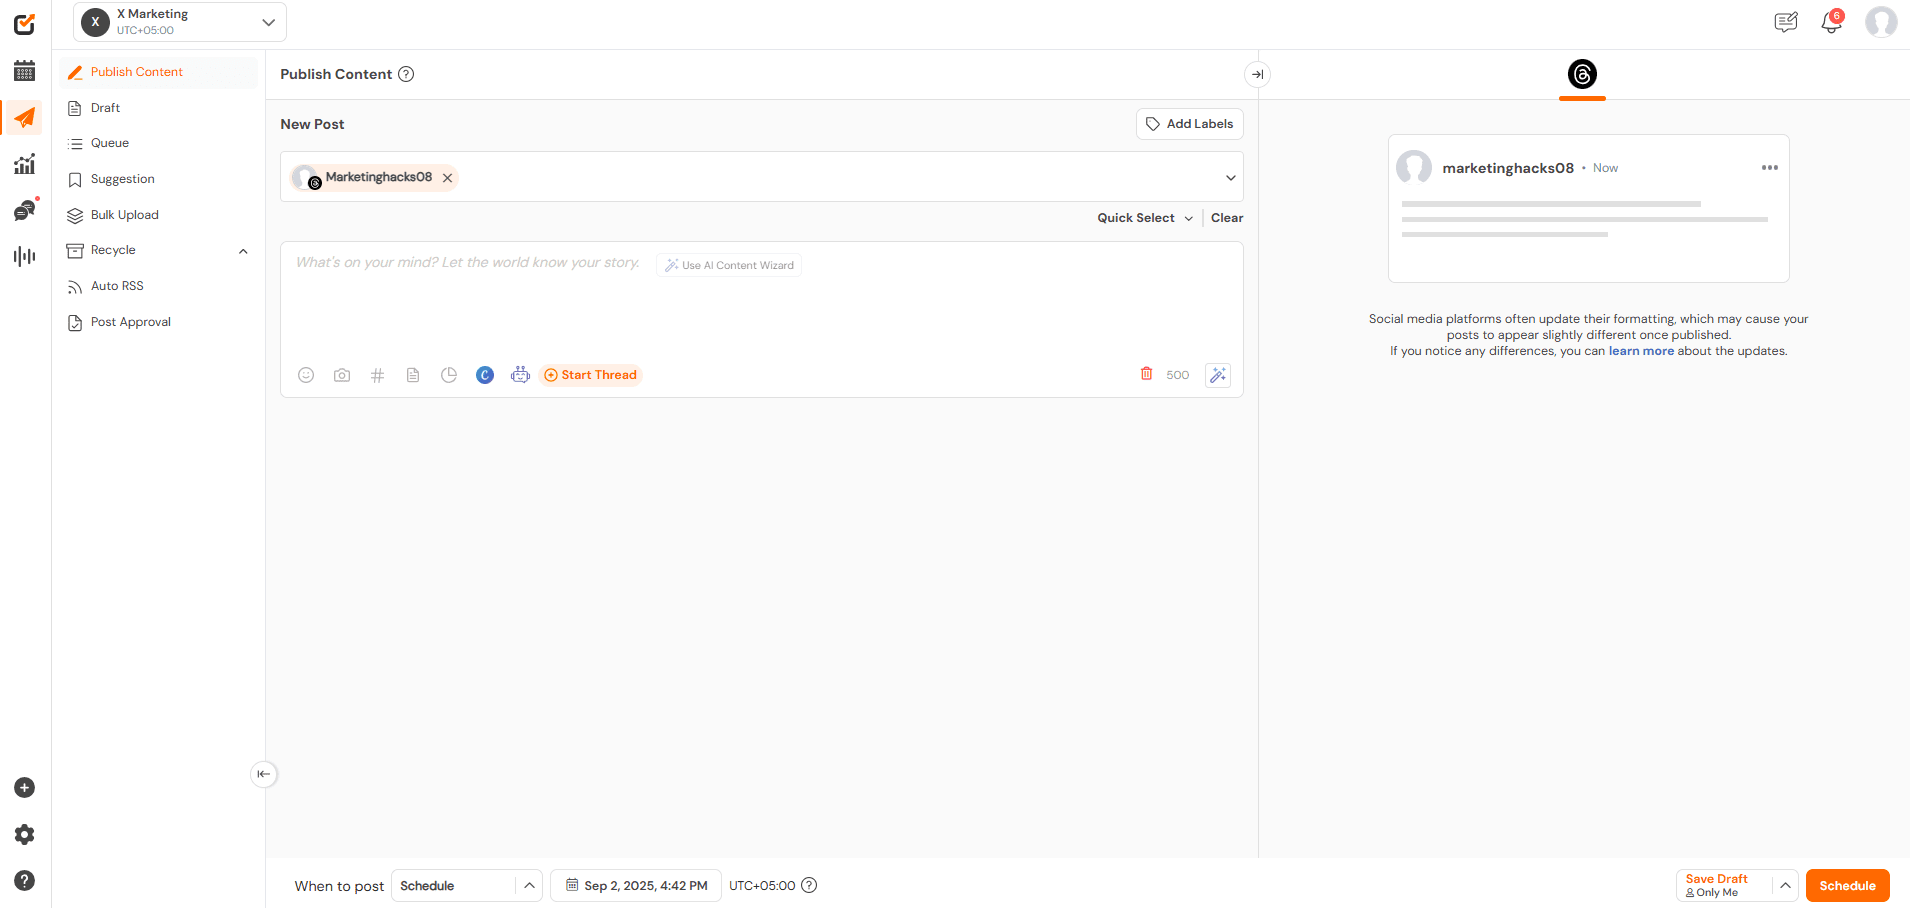Select the analytics chart icon in sidebar
The image size is (1910, 908).
click(24, 163)
